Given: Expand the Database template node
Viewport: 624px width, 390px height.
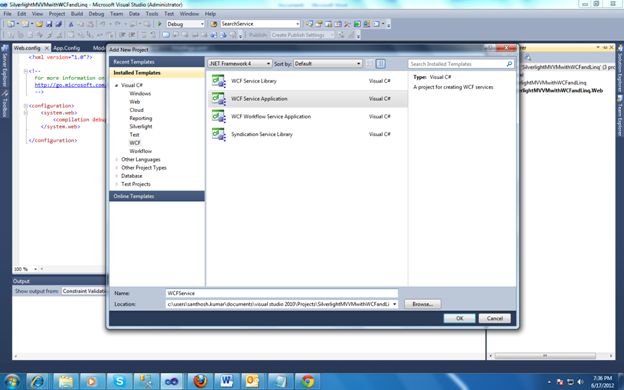Looking at the screenshot, I should pos(117,176).
